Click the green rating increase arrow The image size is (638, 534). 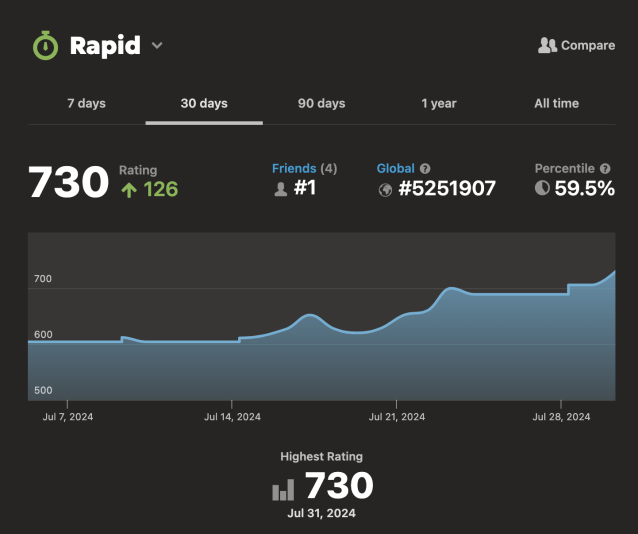pyautogui.click(x=129, y=190)
